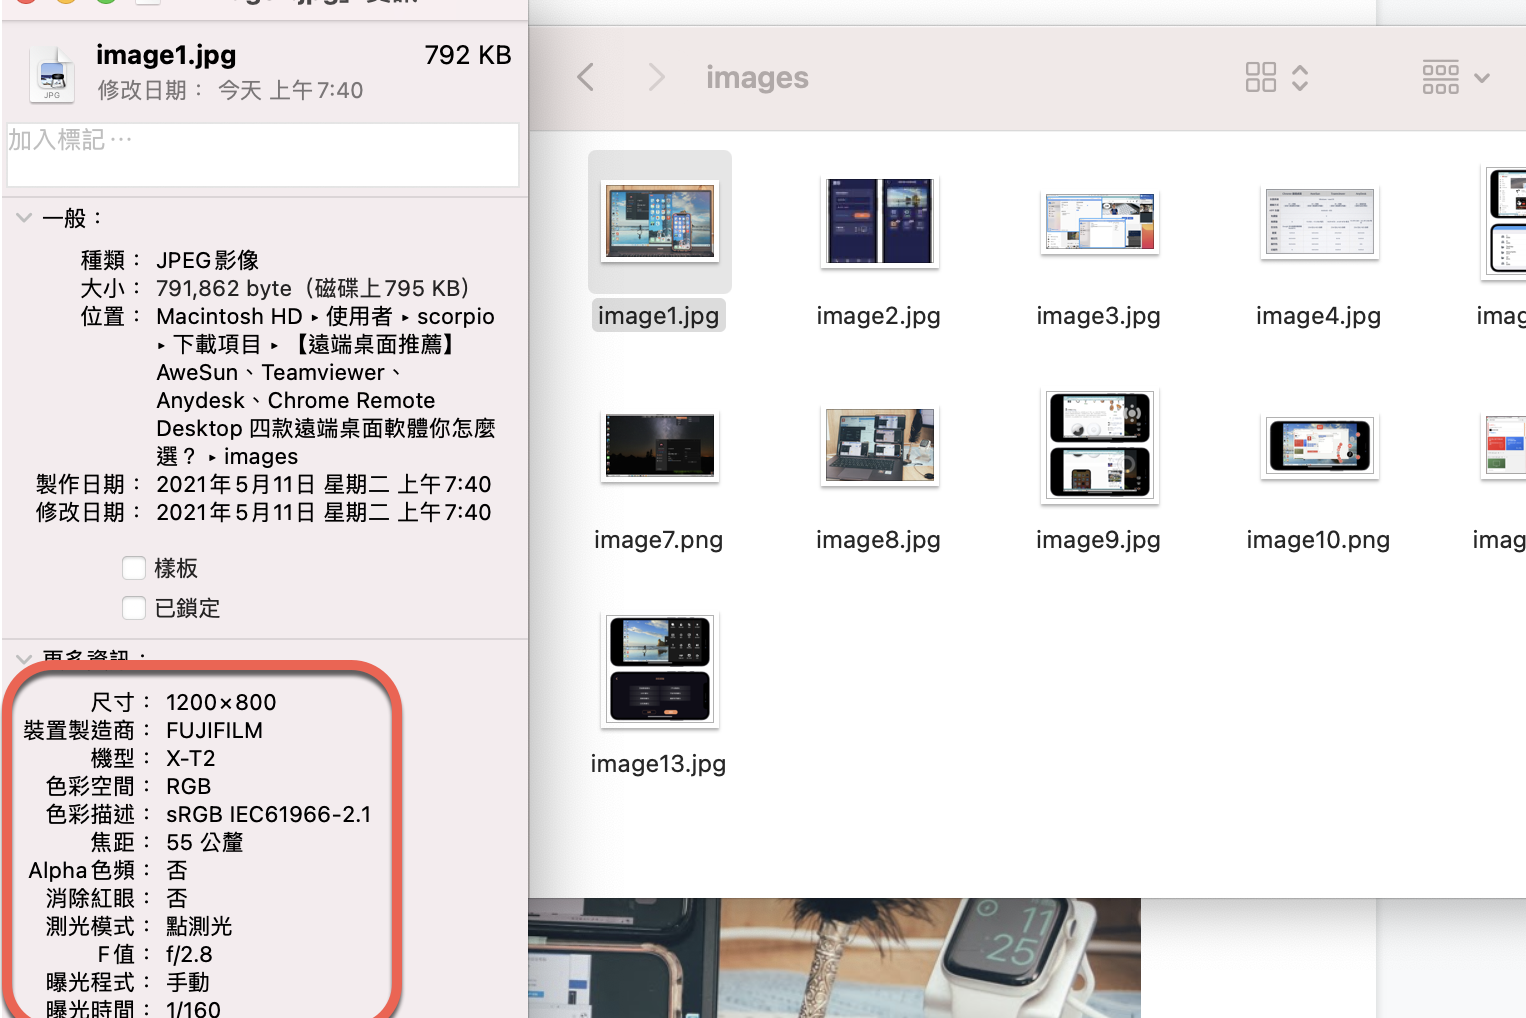Image resolution: width=1526 pixels, height=1018 pixels.
Task: Select the image2.jpg thumbnail
Action: (x=879, y=221)
